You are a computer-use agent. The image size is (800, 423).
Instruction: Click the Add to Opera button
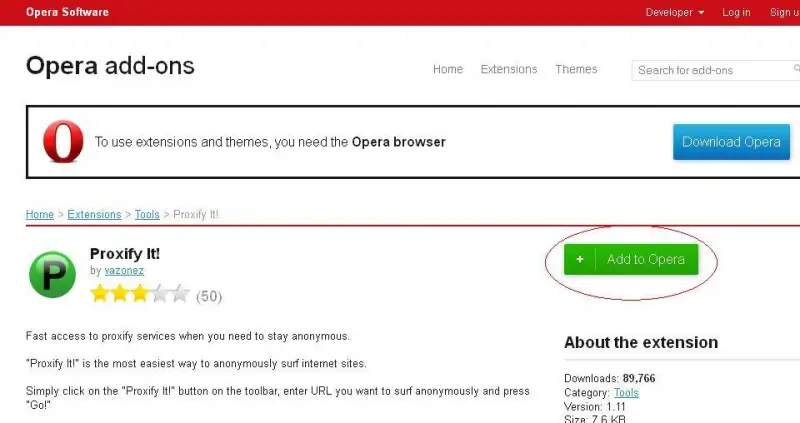point(631,259)
